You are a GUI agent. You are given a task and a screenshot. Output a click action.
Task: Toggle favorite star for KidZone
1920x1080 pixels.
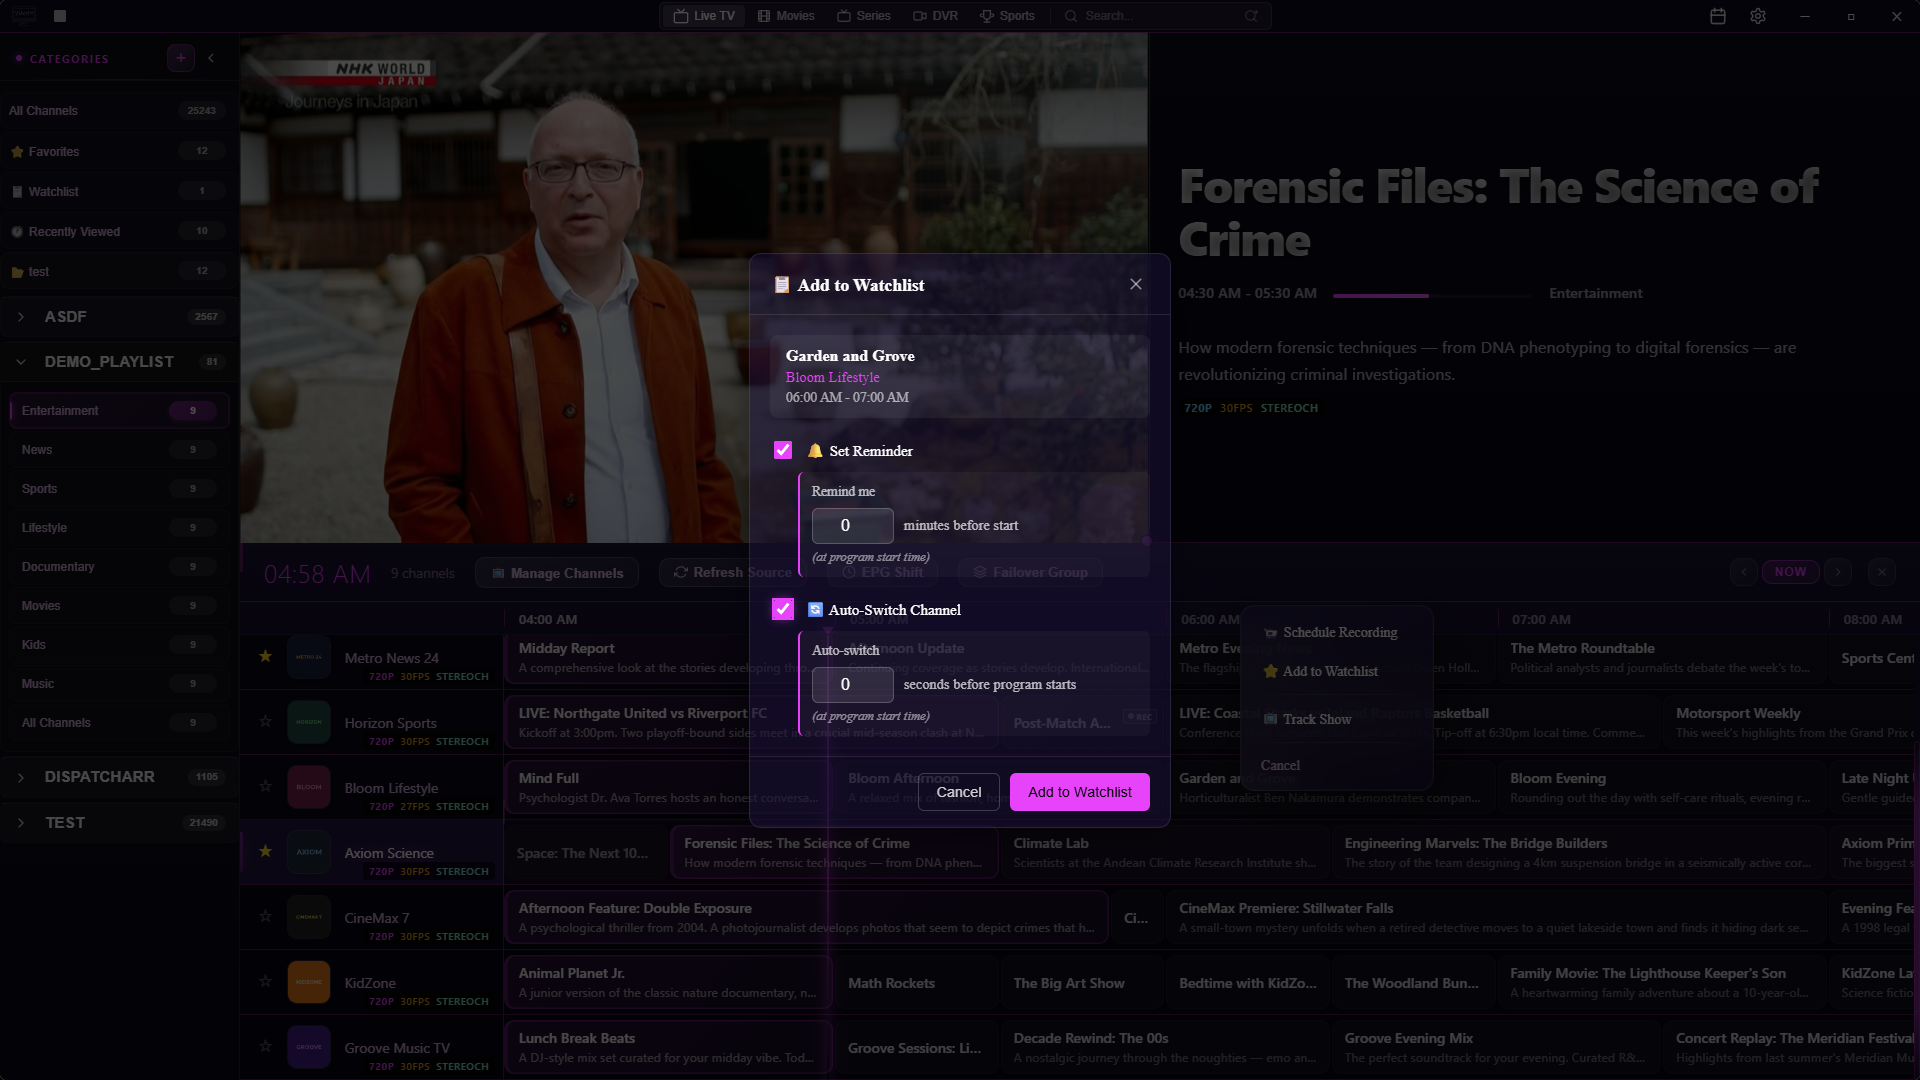coord(265,981)
